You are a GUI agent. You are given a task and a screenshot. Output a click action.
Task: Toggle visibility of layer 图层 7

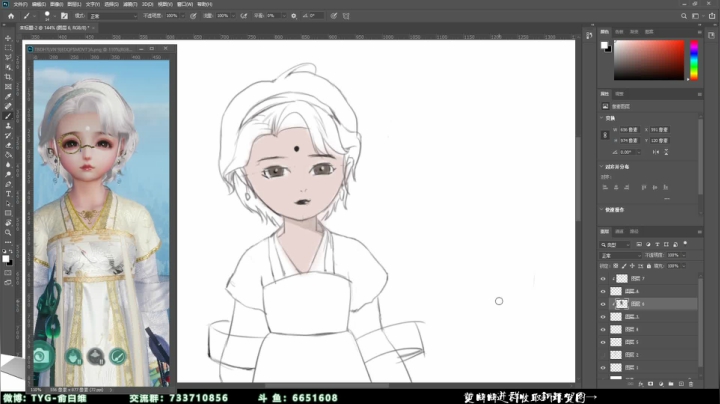click(603, 279)
